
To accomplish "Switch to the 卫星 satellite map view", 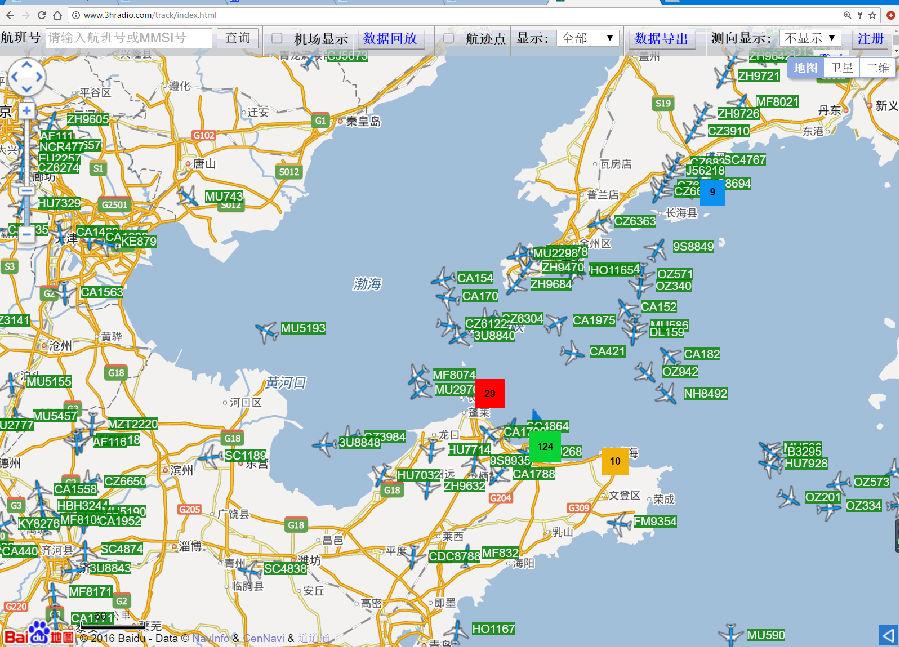I will 842,68.
